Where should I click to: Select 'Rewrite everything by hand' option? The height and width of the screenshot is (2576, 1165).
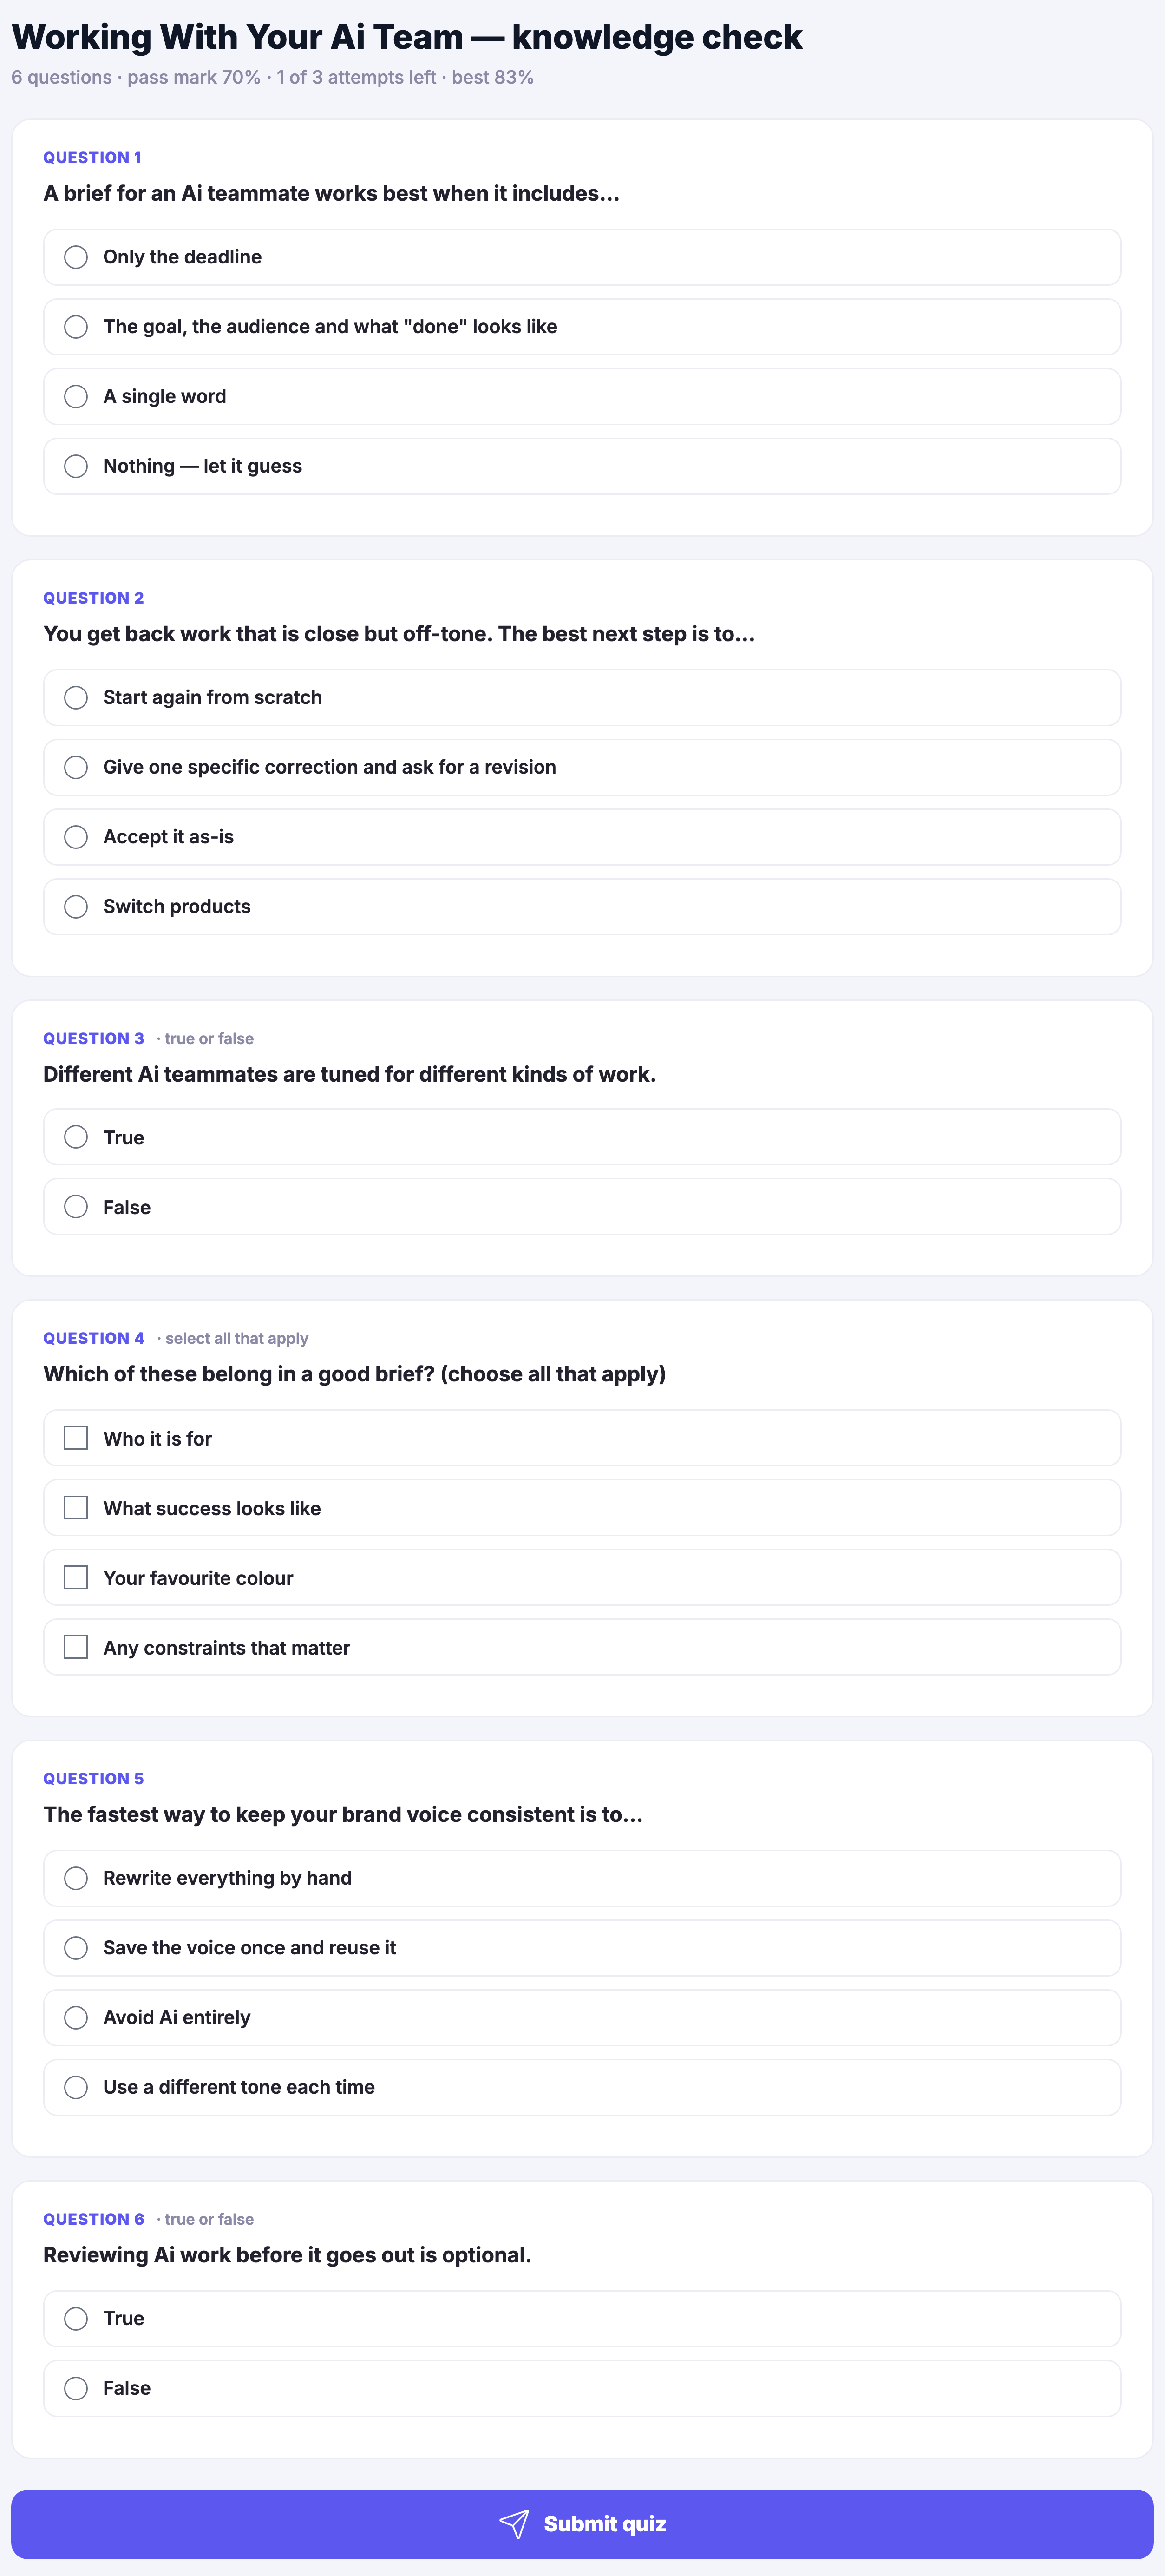click(x=582, y=1878)
